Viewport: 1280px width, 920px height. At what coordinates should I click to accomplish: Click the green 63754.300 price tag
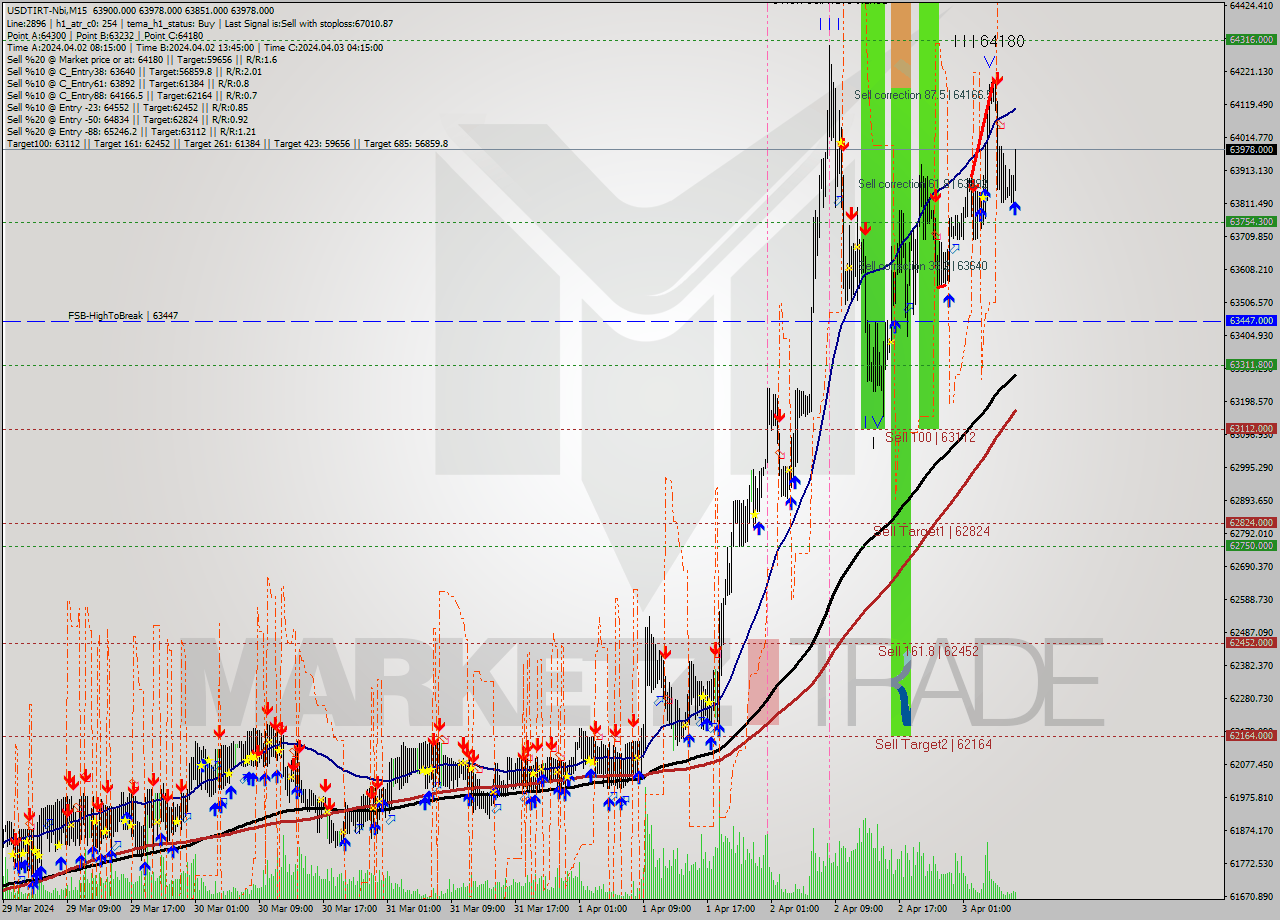[x=1250, y=221]
